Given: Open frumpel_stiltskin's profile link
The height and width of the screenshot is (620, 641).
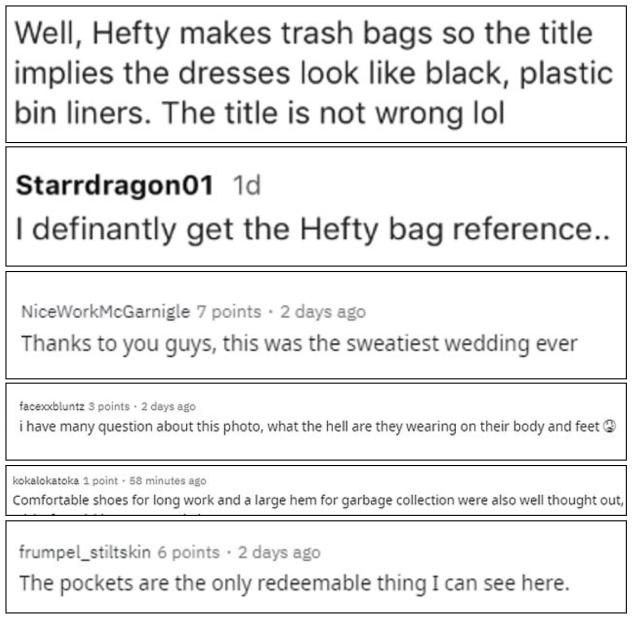Looking at the screenshot, I should [x=86, y=552].
